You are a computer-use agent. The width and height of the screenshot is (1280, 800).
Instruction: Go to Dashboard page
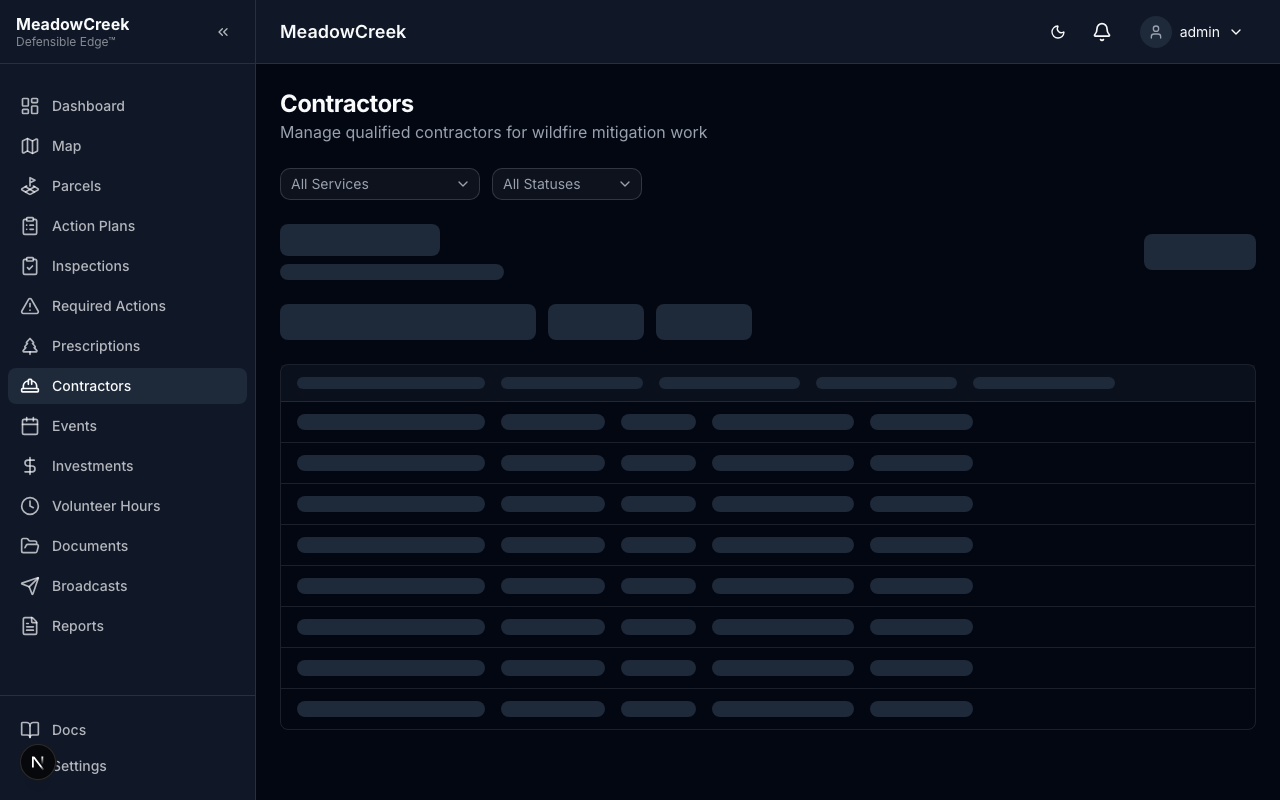pyautogui.click(x=127, y=106)
